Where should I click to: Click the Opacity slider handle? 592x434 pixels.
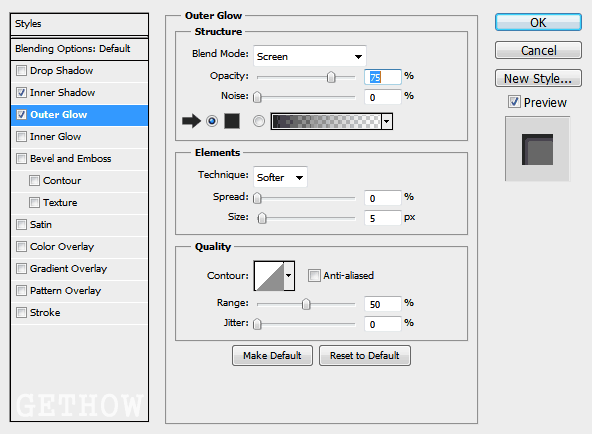click(331, 77)
